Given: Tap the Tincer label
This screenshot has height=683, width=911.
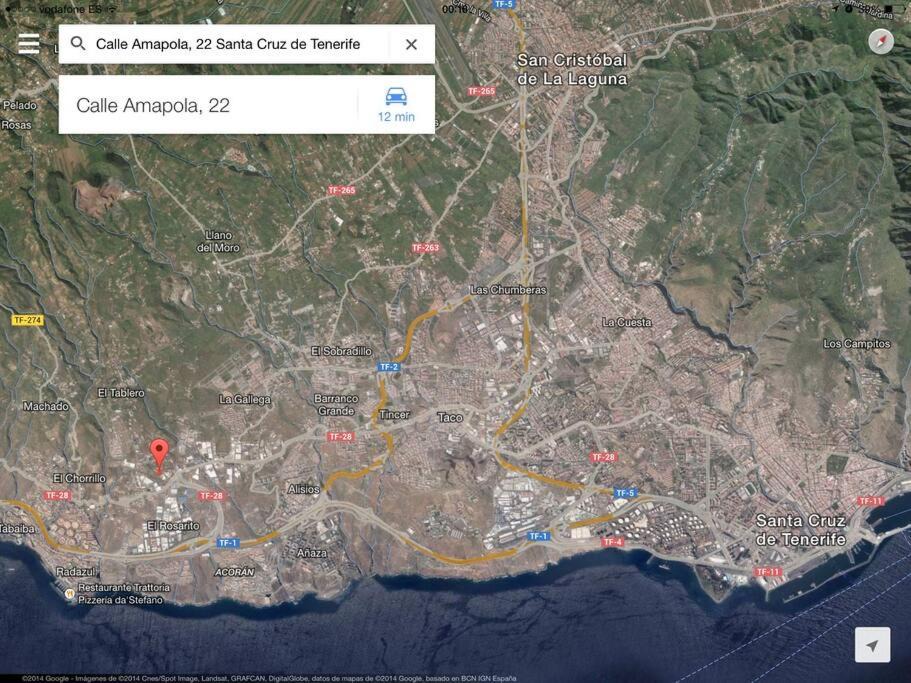Looking at the screenshot, I should (394, 414).
